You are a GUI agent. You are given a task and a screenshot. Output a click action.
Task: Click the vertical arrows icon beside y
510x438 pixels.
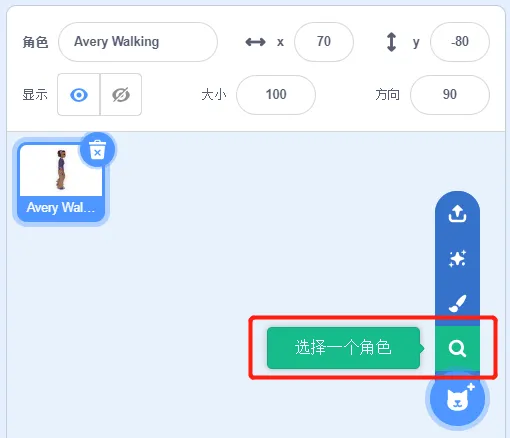pyautogui.click(x=392, y=42)
